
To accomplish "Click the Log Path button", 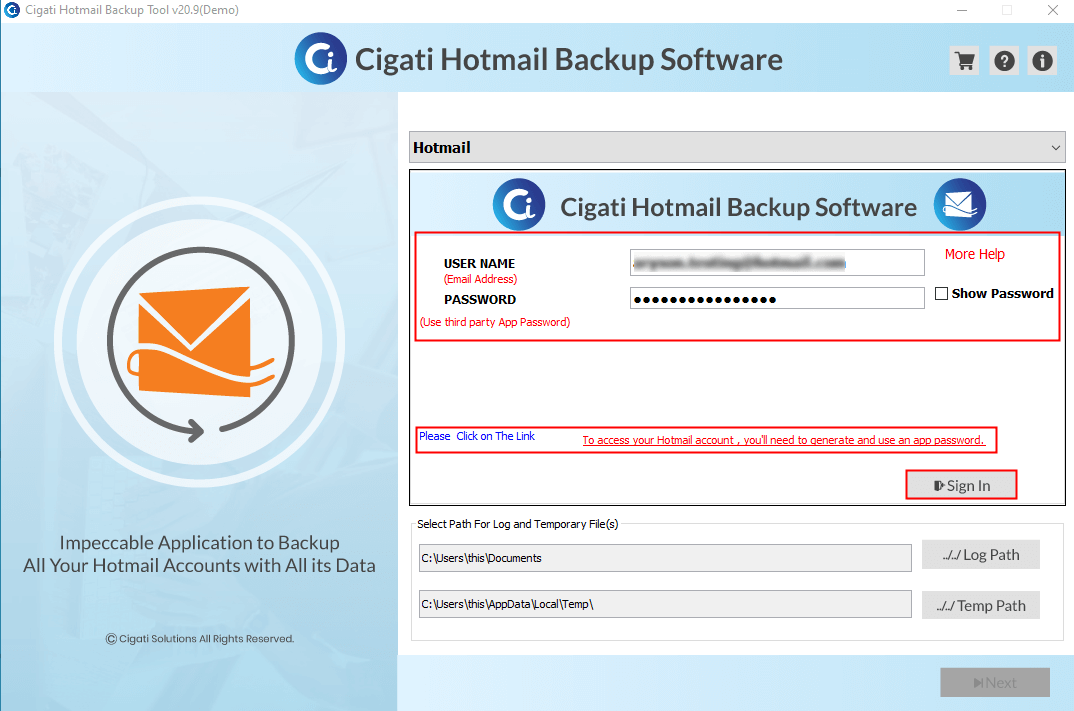I will point(981,555).
